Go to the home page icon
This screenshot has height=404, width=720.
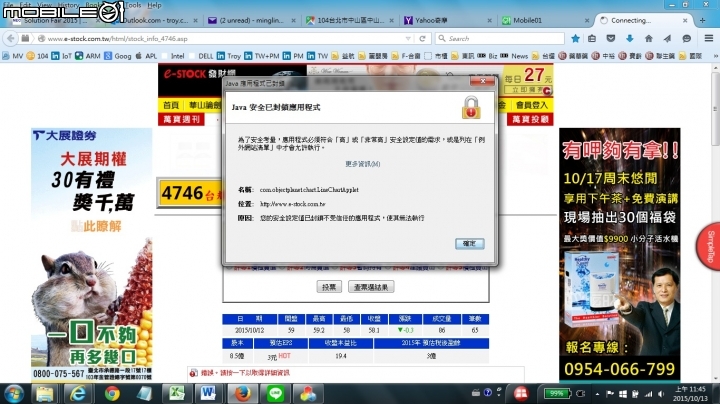click(x=648, y=39)
